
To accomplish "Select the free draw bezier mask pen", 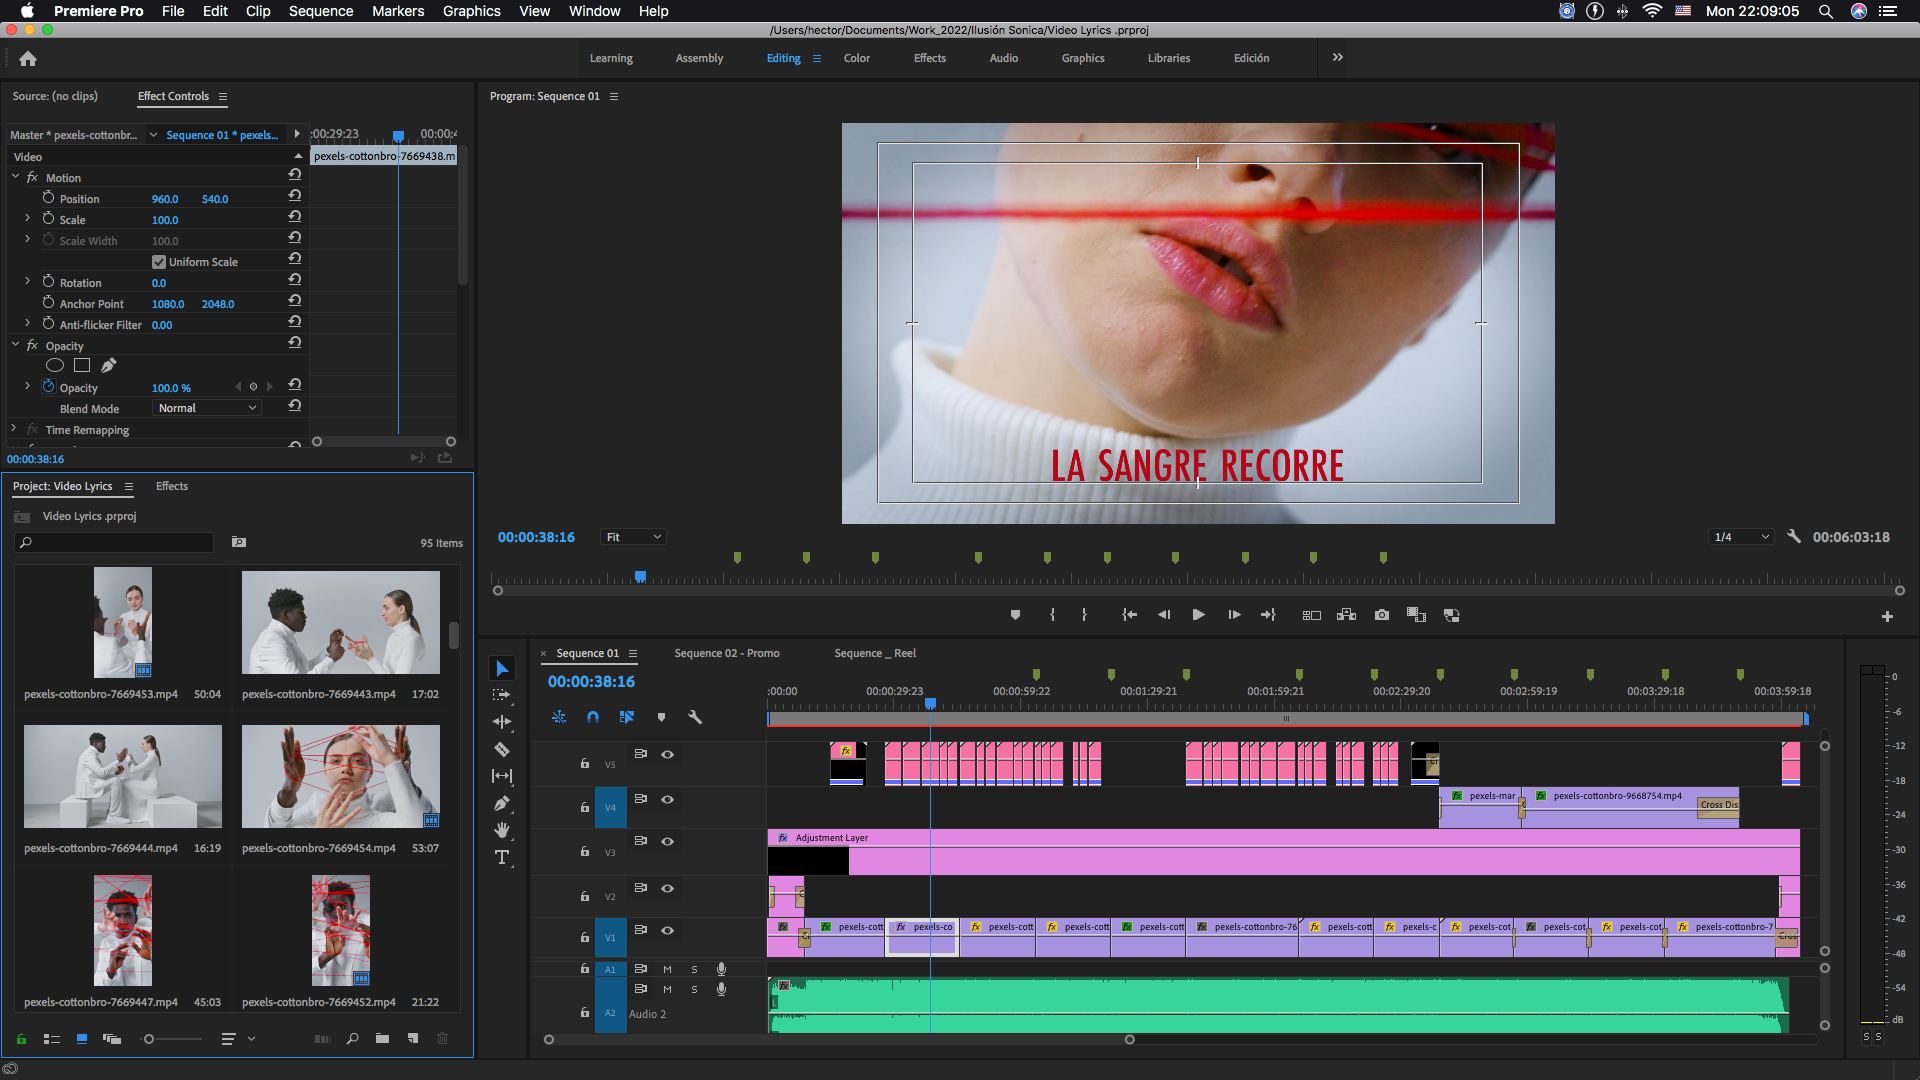I will (109, 366).
